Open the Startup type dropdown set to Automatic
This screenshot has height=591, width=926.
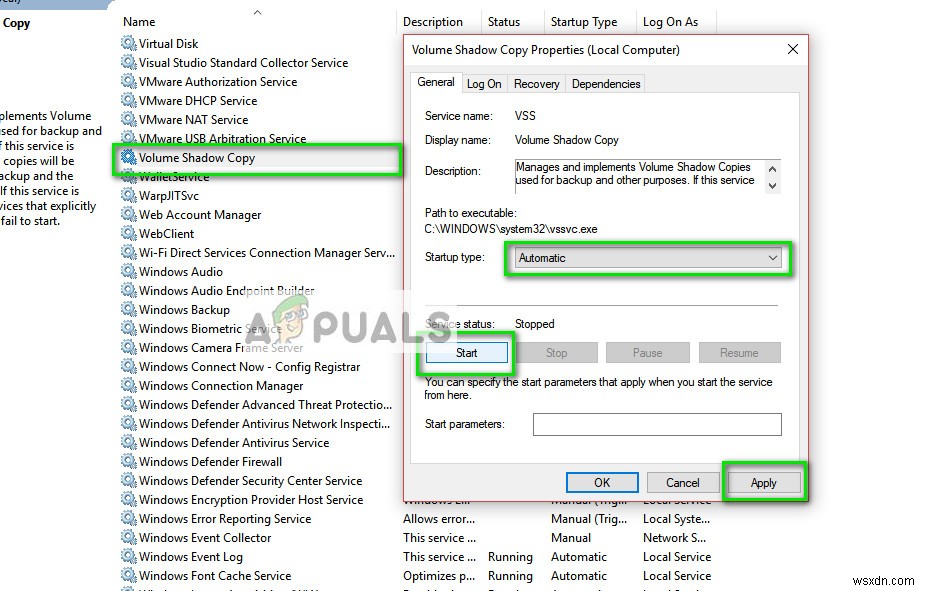point(648,258)
